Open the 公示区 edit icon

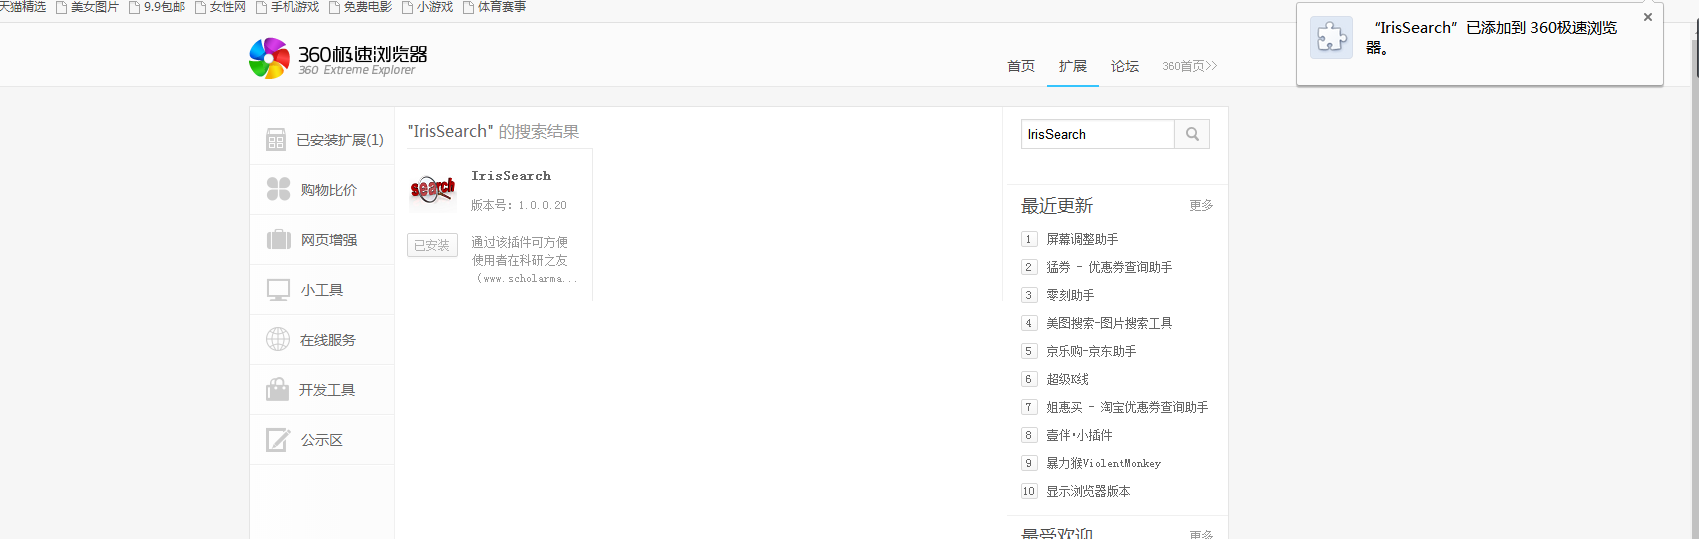(x=278, y=440)
